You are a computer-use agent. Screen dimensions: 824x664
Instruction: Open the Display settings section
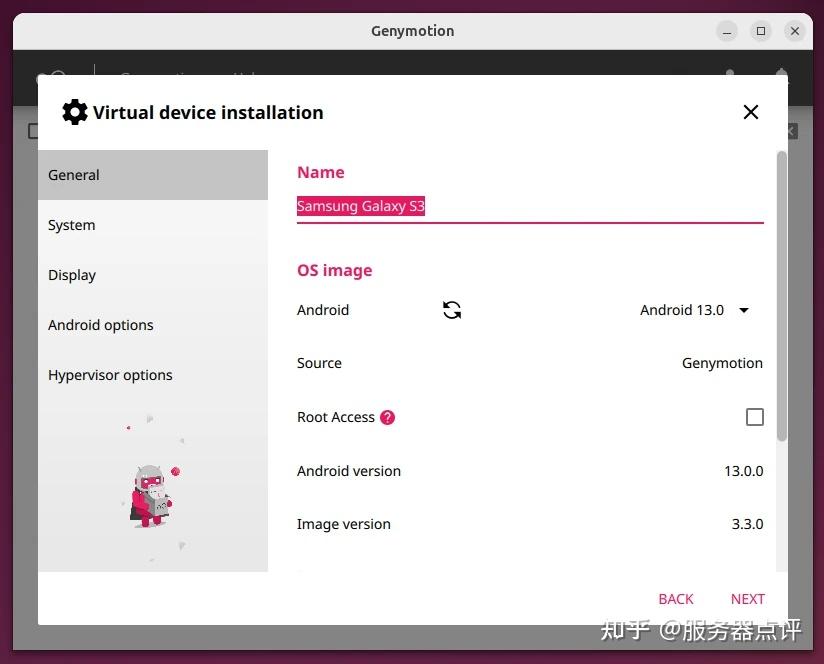click(x=72, y=275)
